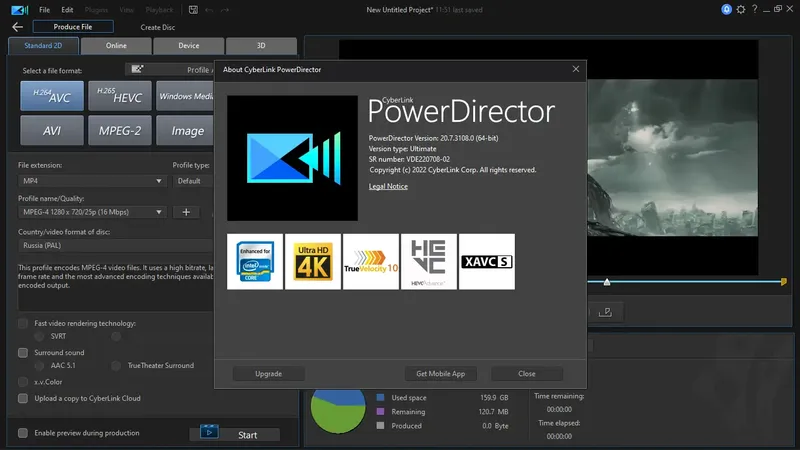Click the large PowerDirector logo image
The height and width of the screenshot is (450, 800).
[x=292, y=158]
